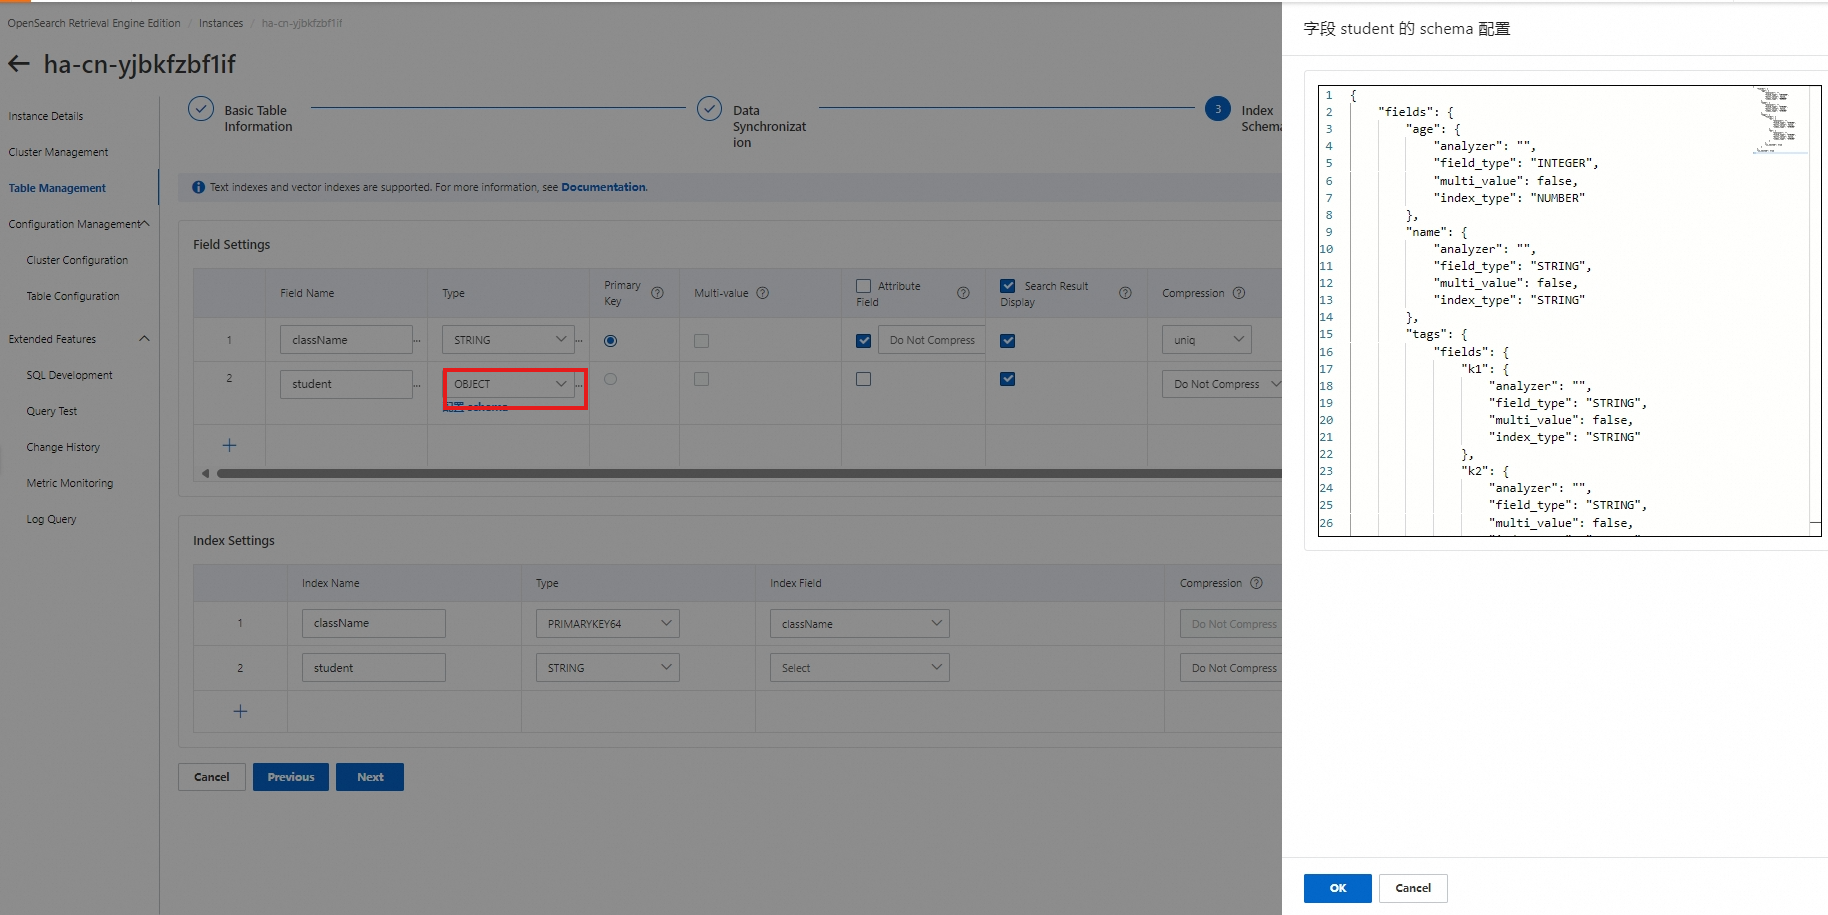Viewport: 1828px width, 915px height.
Task: Open Table Management in the sidebar
Action: tap(57, 188)
